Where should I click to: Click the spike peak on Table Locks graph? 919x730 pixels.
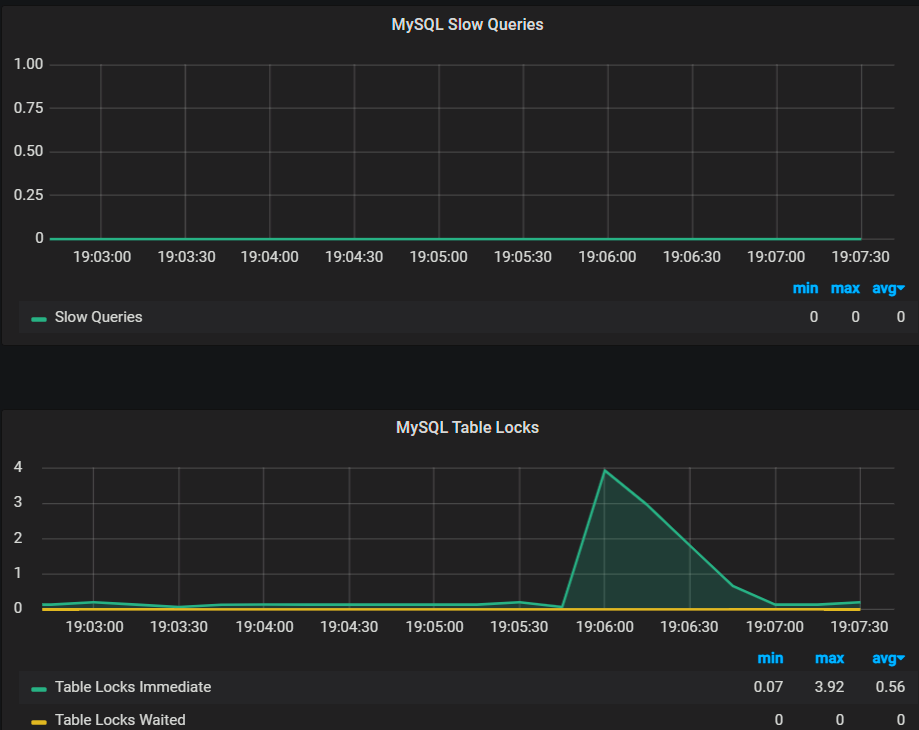(x=604, y=470)
